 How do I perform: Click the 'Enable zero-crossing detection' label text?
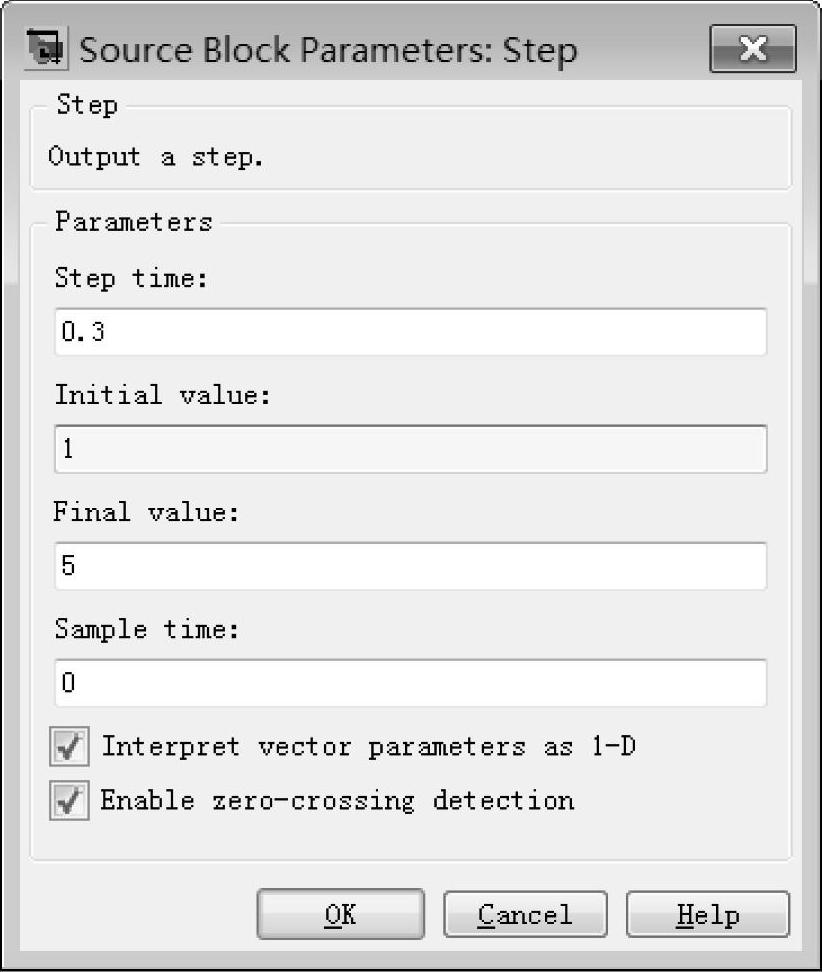click(337, 800)
